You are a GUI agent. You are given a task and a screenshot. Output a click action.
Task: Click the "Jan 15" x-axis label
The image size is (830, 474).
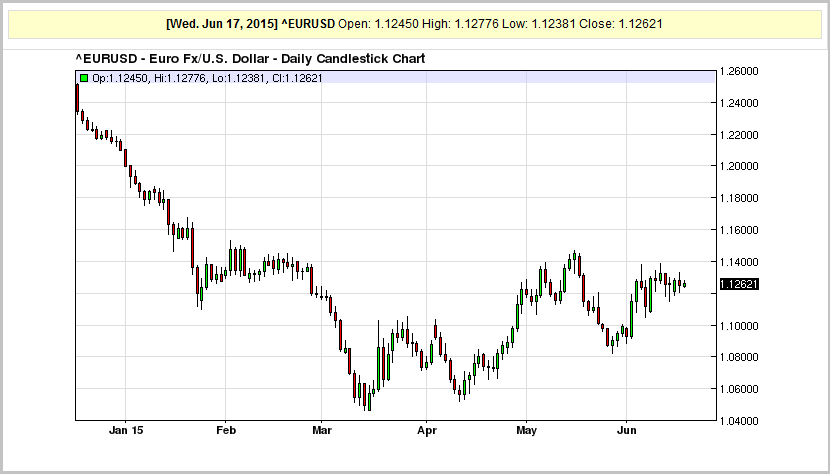pos(126,430)
